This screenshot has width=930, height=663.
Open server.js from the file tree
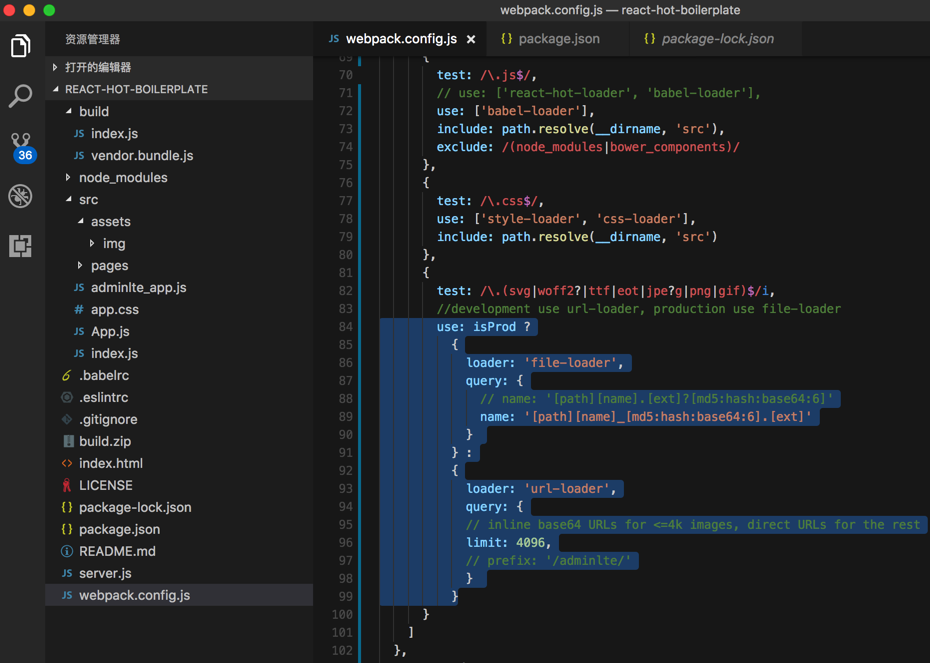(x=105, y=574)
